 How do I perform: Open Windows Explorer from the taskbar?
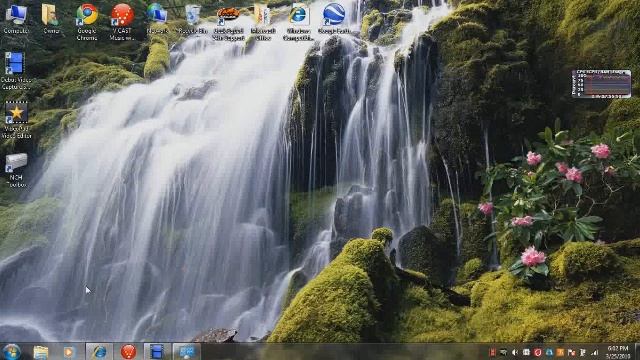click(x=40, y=352)
